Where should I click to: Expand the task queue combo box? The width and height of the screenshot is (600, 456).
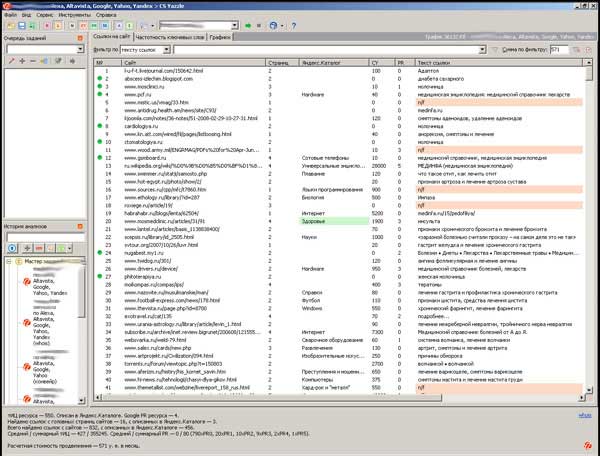pos(80,48)
